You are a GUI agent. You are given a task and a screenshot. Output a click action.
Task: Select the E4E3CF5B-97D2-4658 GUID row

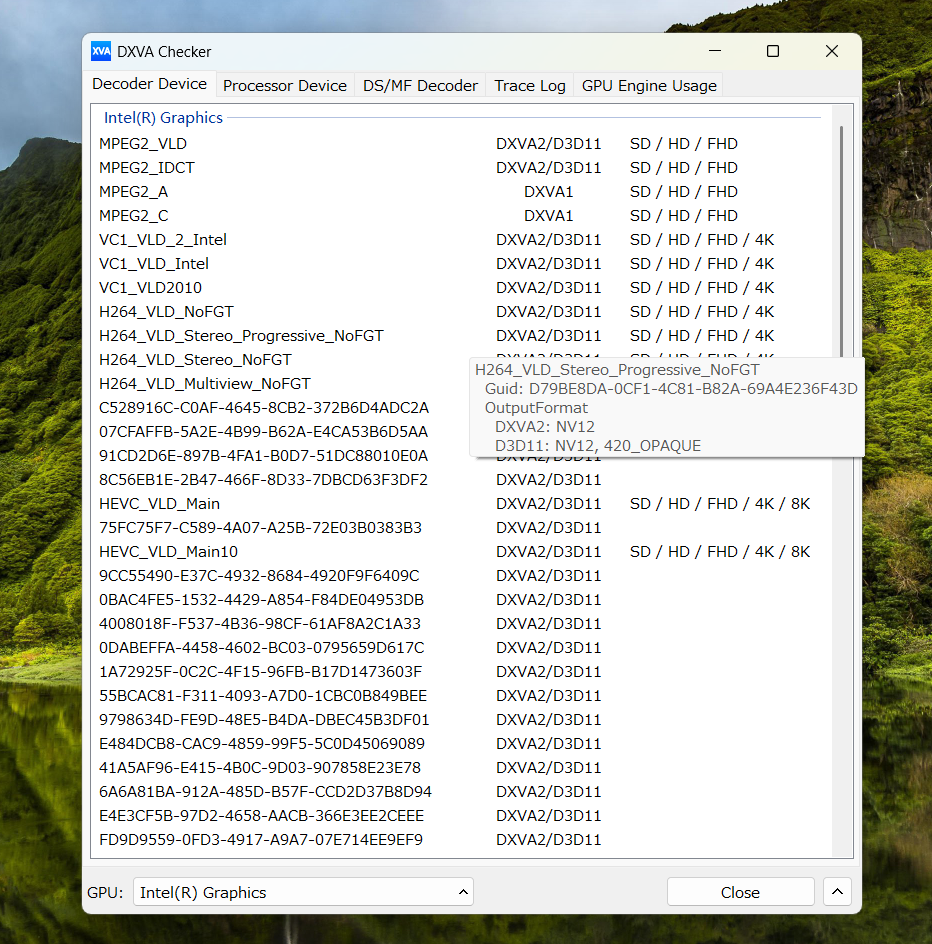[x=461, y=816]
